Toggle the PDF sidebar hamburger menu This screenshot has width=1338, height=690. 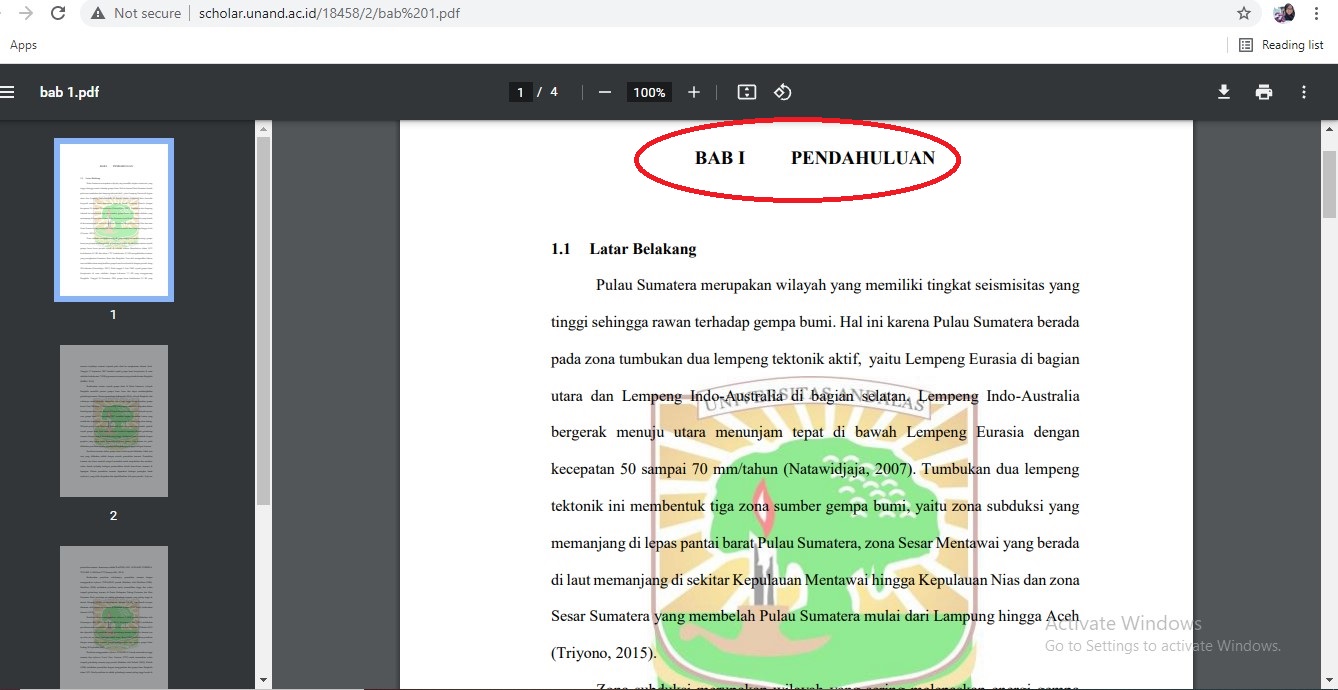(8, 92)
